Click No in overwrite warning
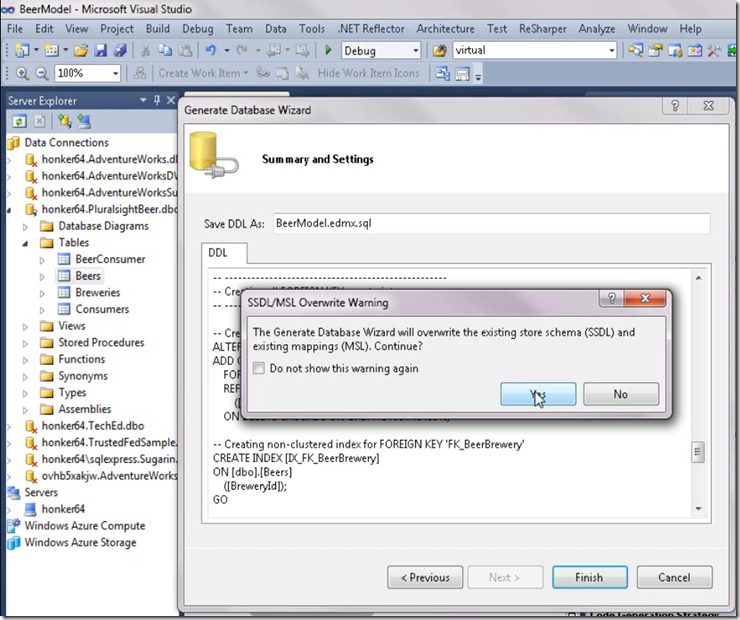The width and height of the screenshot is (740, 620). 621,394
